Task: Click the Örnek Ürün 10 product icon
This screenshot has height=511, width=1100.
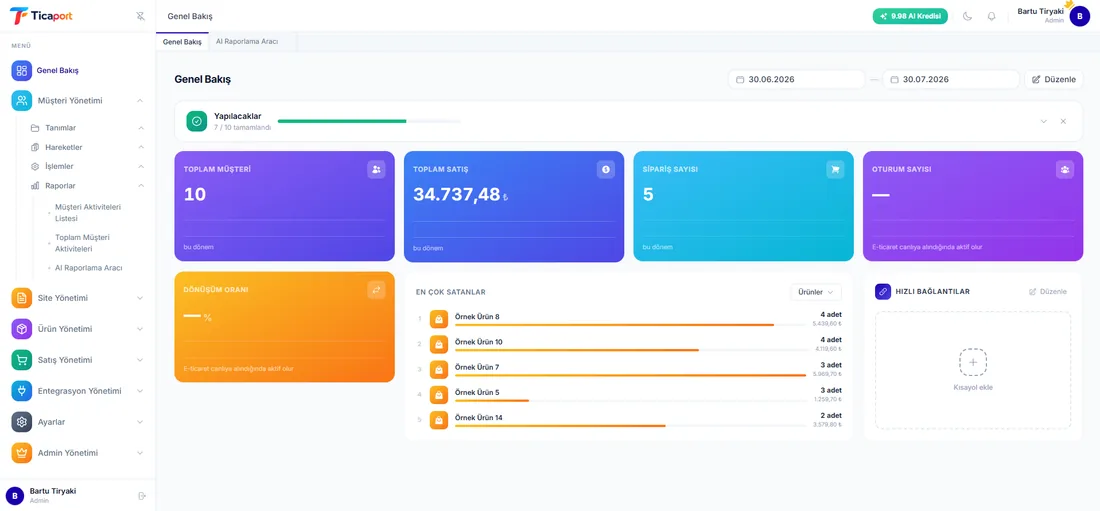Action: pyautogui.click(x=438, y=345)
